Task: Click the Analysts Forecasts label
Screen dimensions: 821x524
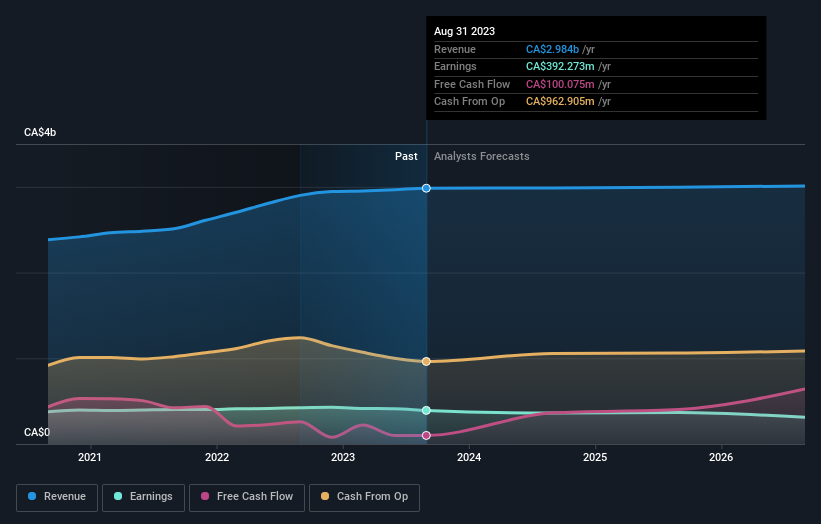Action: (x=482, y=157)
